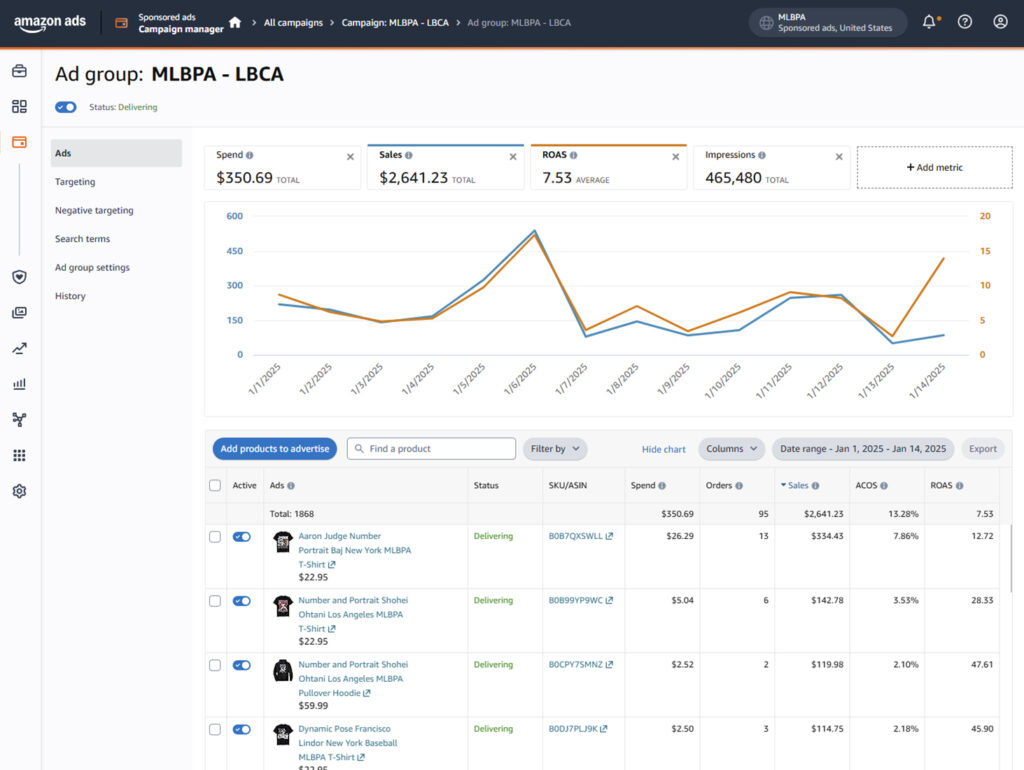Click the ROAS metric card info icon

tap(573, 155)
